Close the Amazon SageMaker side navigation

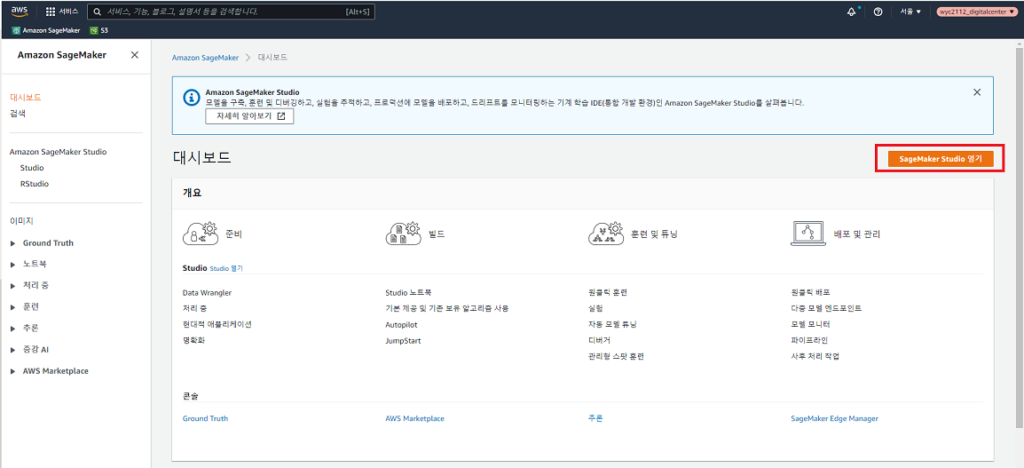tap(135, 55)
